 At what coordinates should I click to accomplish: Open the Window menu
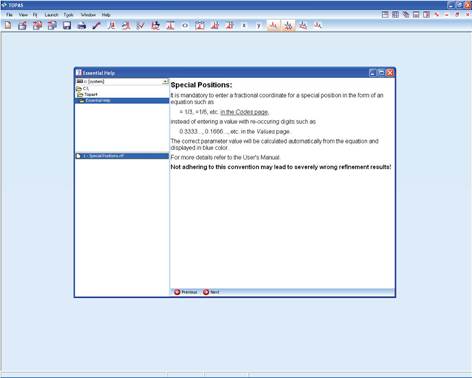click(88, 15)
